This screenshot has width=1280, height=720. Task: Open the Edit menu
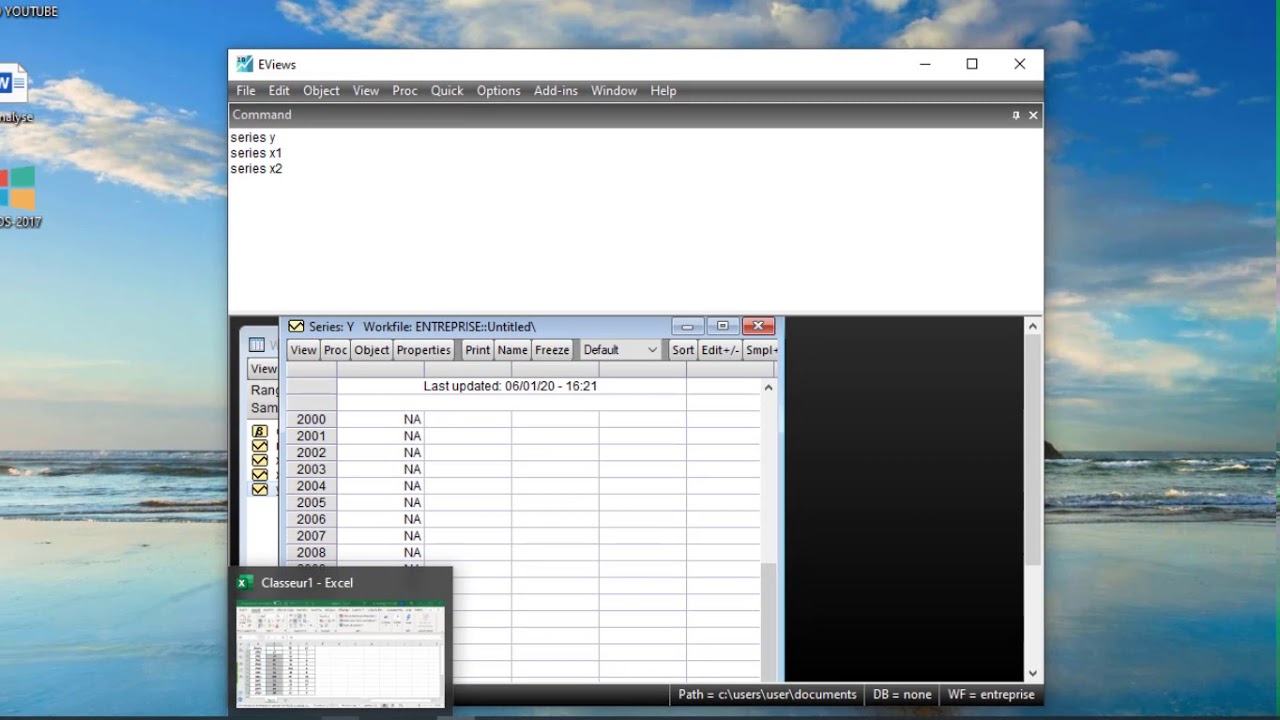pyautogui.click(x=279, y=91)
